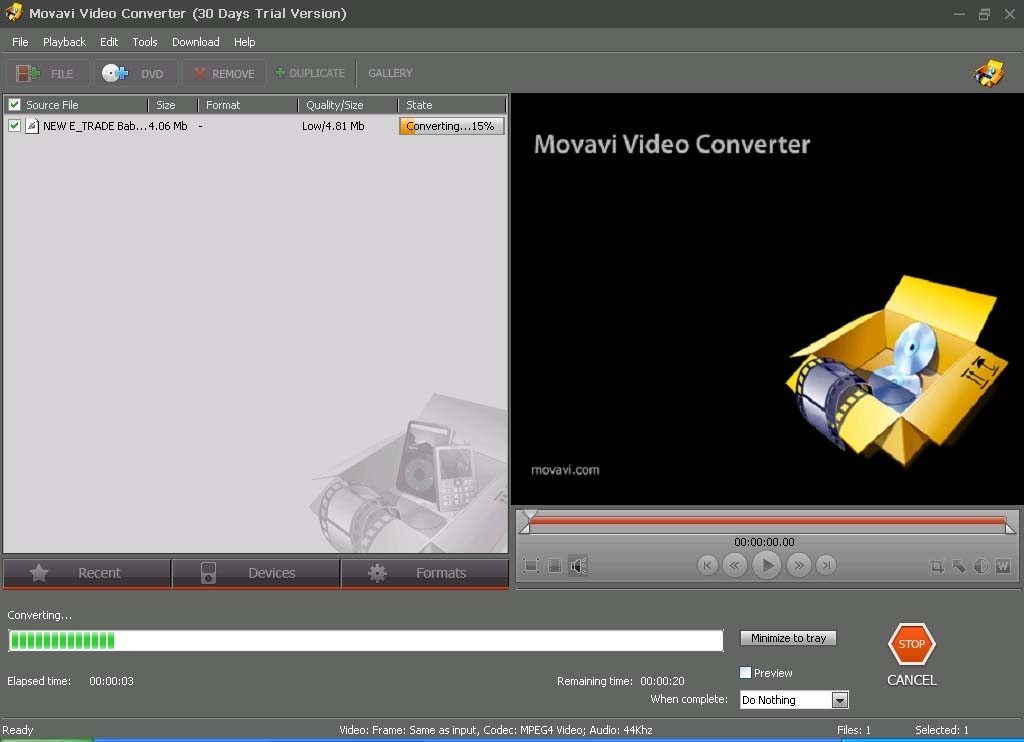Toggle the Select All checkbox in header

pyautogui.click(x=13, y=104)
